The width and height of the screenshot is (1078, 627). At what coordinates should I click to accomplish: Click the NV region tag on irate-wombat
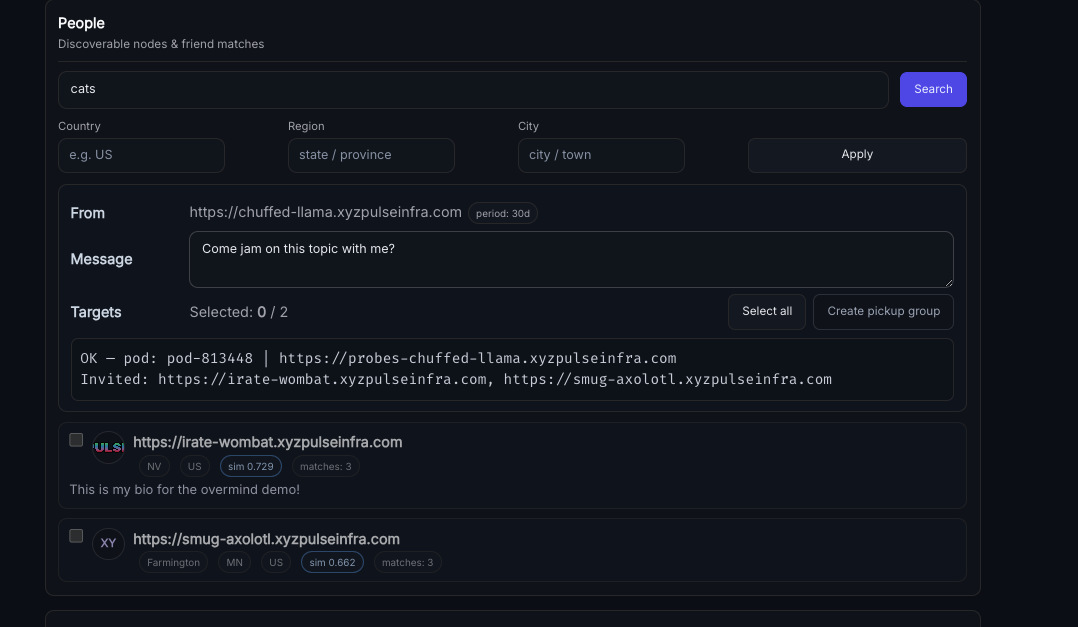(x=154, y=466)
